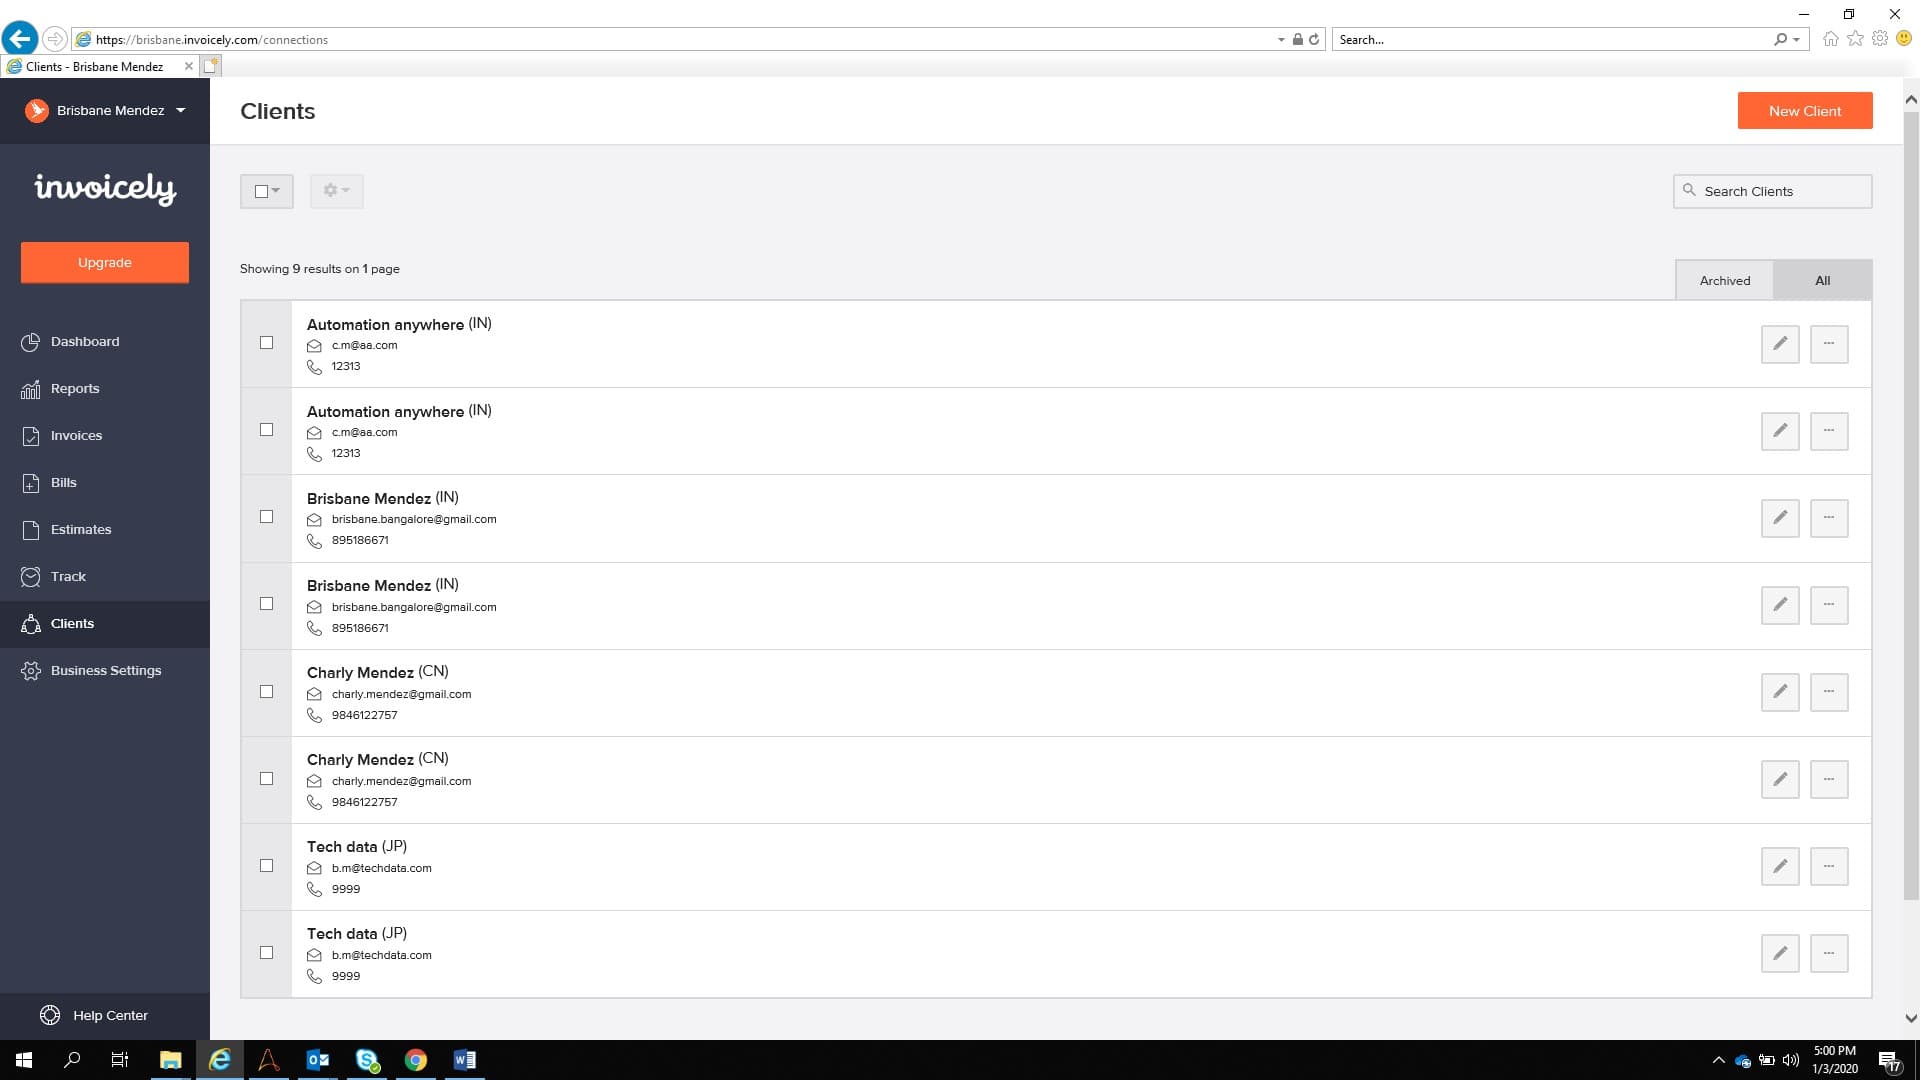Edit the second Tech data client
This screenshot has height=1080, width=1920.
(1780, 953)
